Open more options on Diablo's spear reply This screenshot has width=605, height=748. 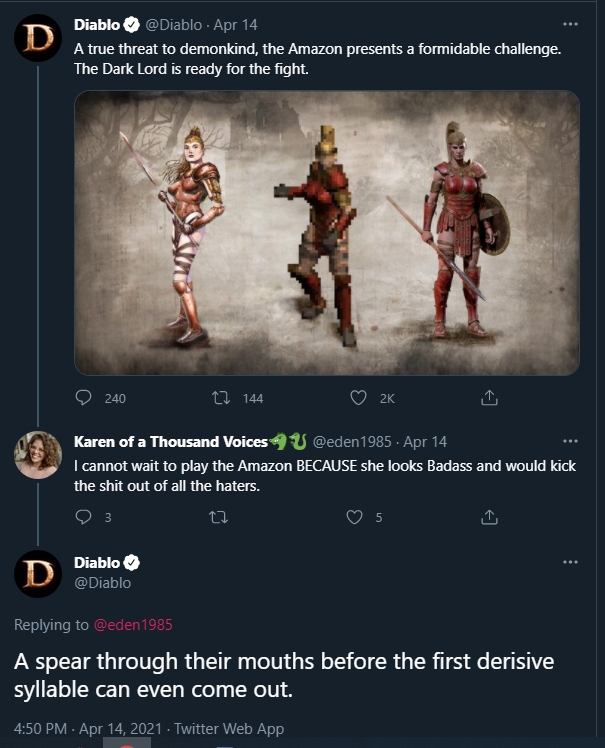[570, 562]
